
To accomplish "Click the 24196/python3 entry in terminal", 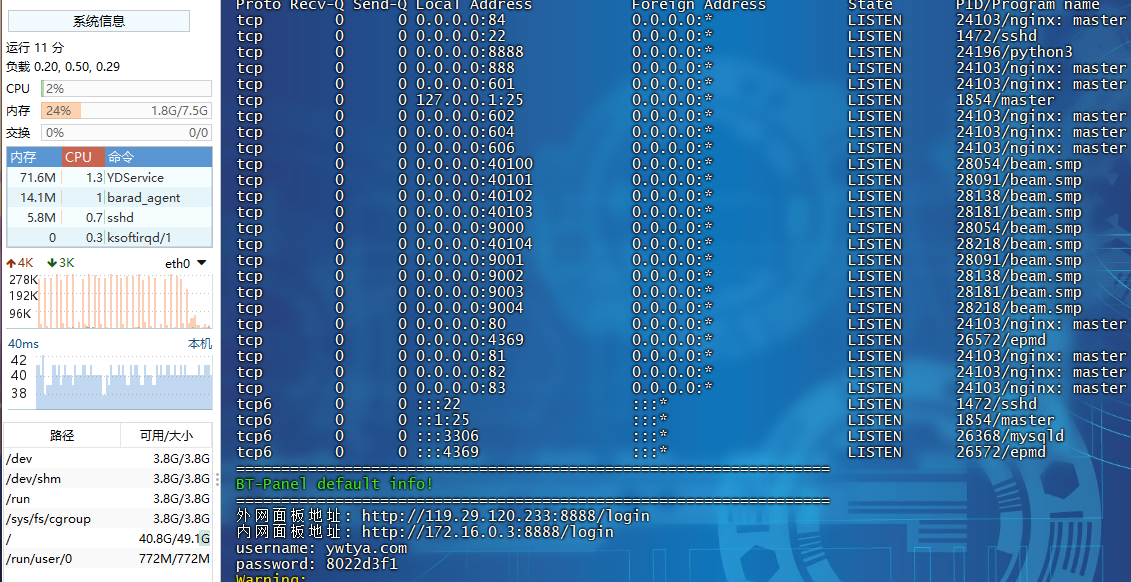I will pos(1014,52).
